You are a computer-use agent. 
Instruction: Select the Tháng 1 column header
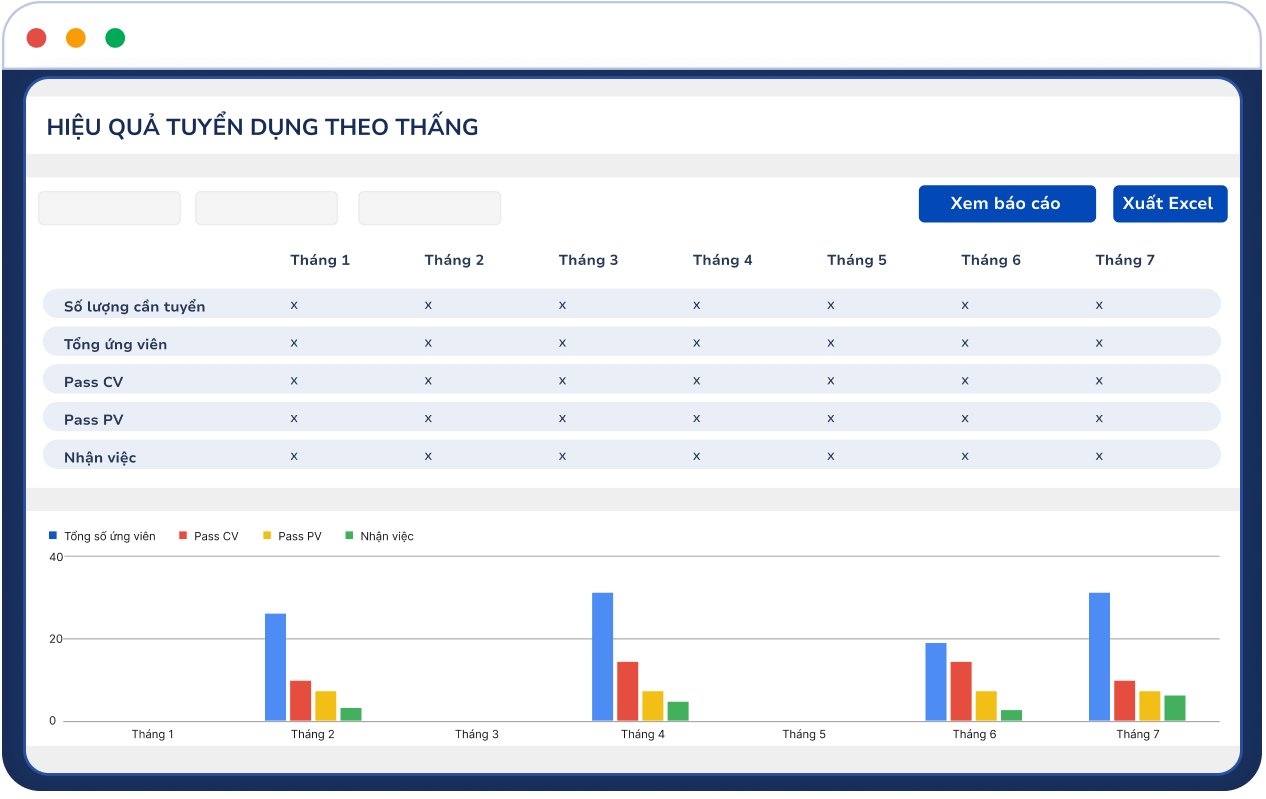point(320,260)
